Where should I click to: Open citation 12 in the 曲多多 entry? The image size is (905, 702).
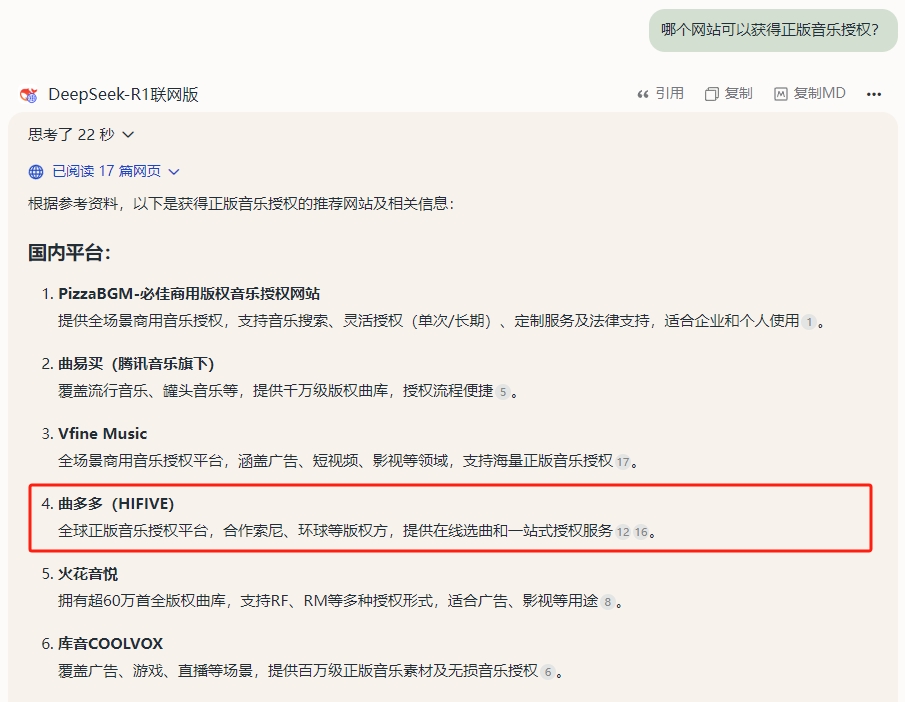pyautogui.click(x=623, y=532)
